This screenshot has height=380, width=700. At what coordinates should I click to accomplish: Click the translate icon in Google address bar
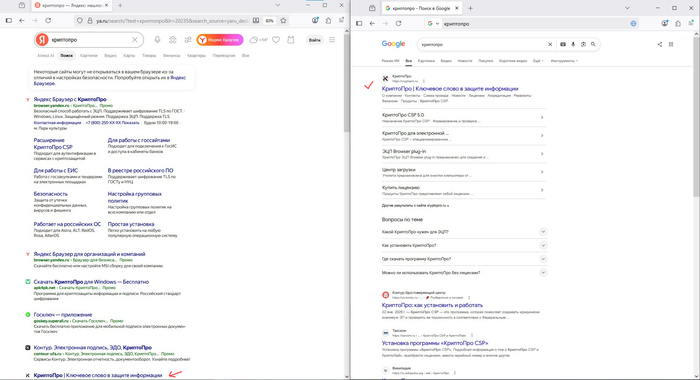[633, 24]
